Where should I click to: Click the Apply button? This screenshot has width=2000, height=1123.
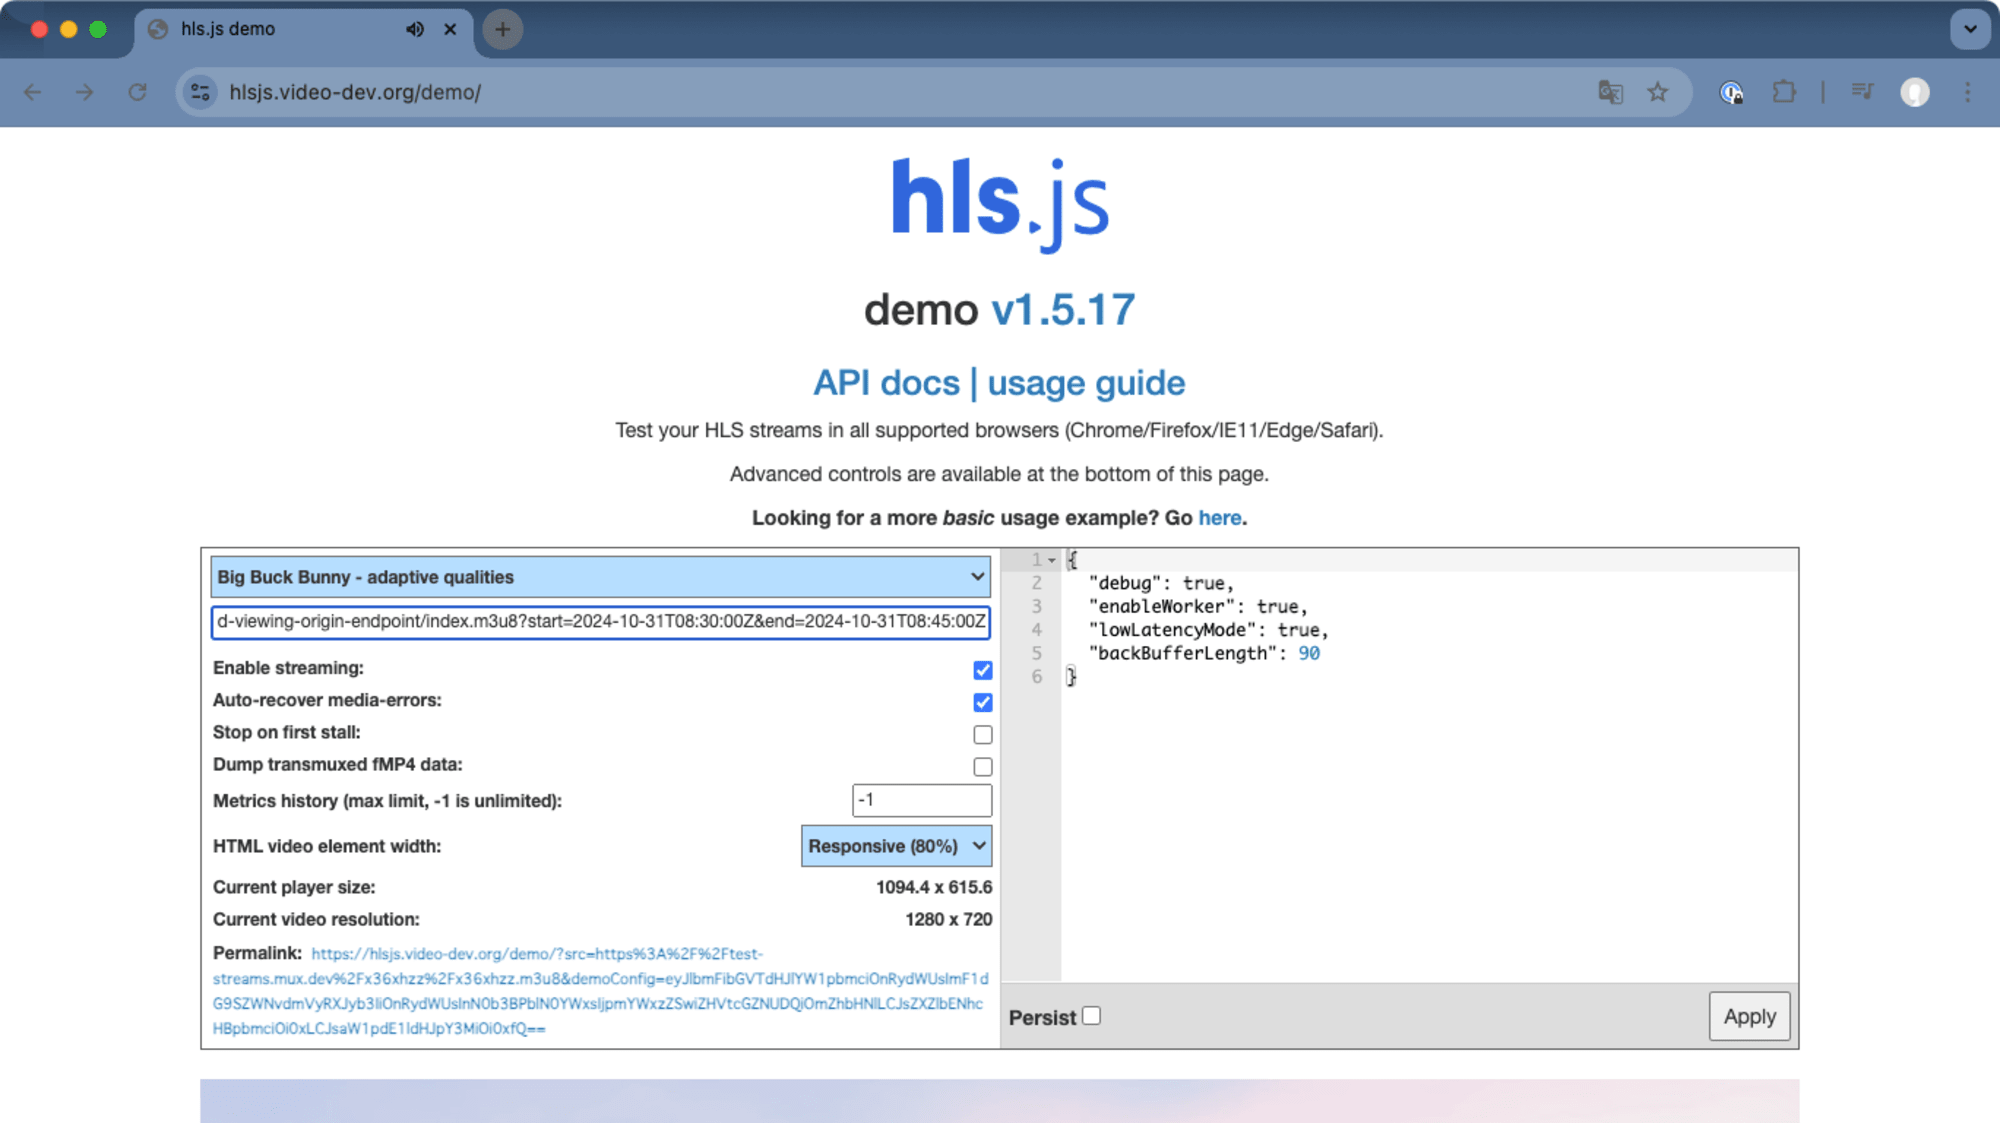(1749, 1016)
